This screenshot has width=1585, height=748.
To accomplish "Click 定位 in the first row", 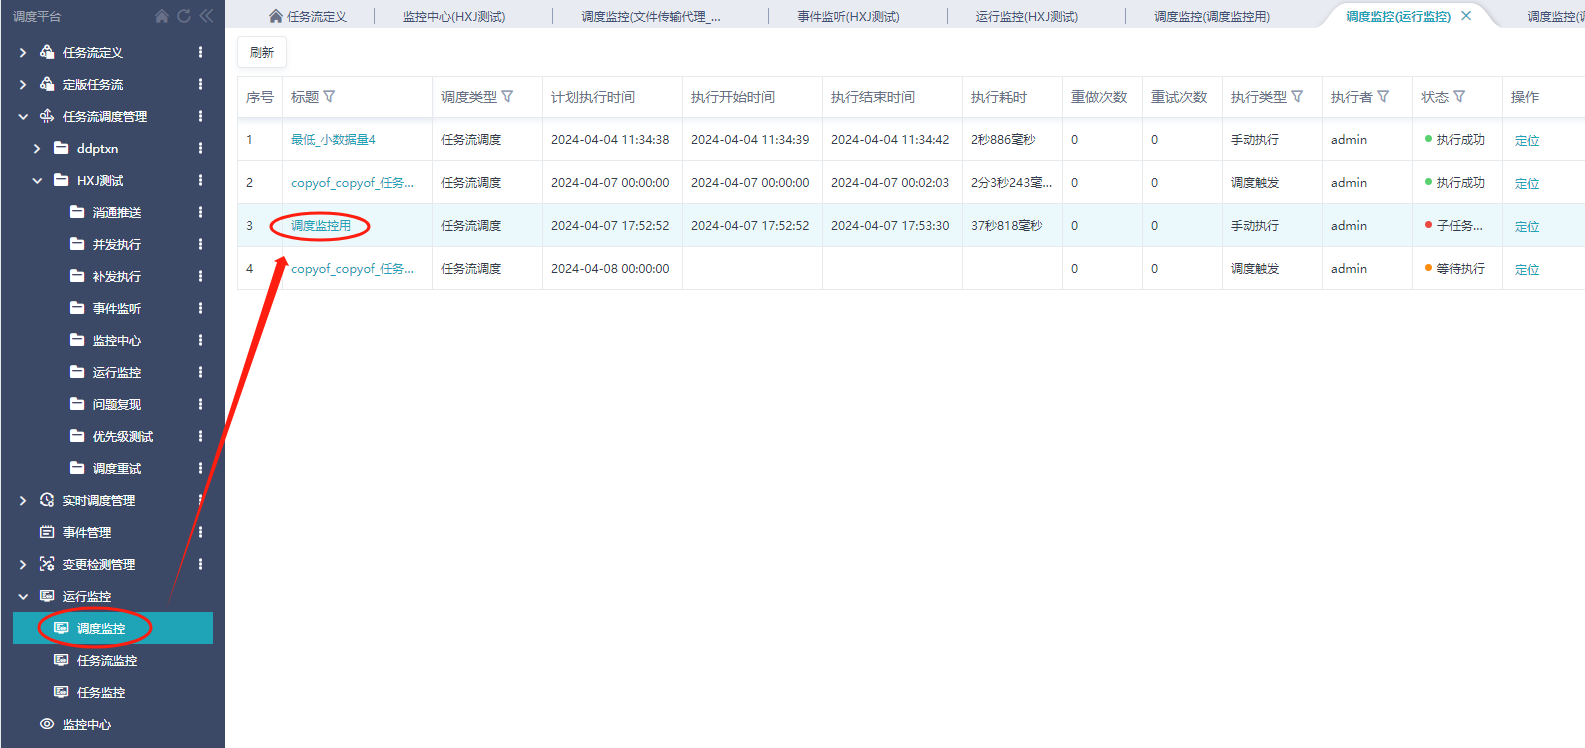I will (x=1526, y=140).
